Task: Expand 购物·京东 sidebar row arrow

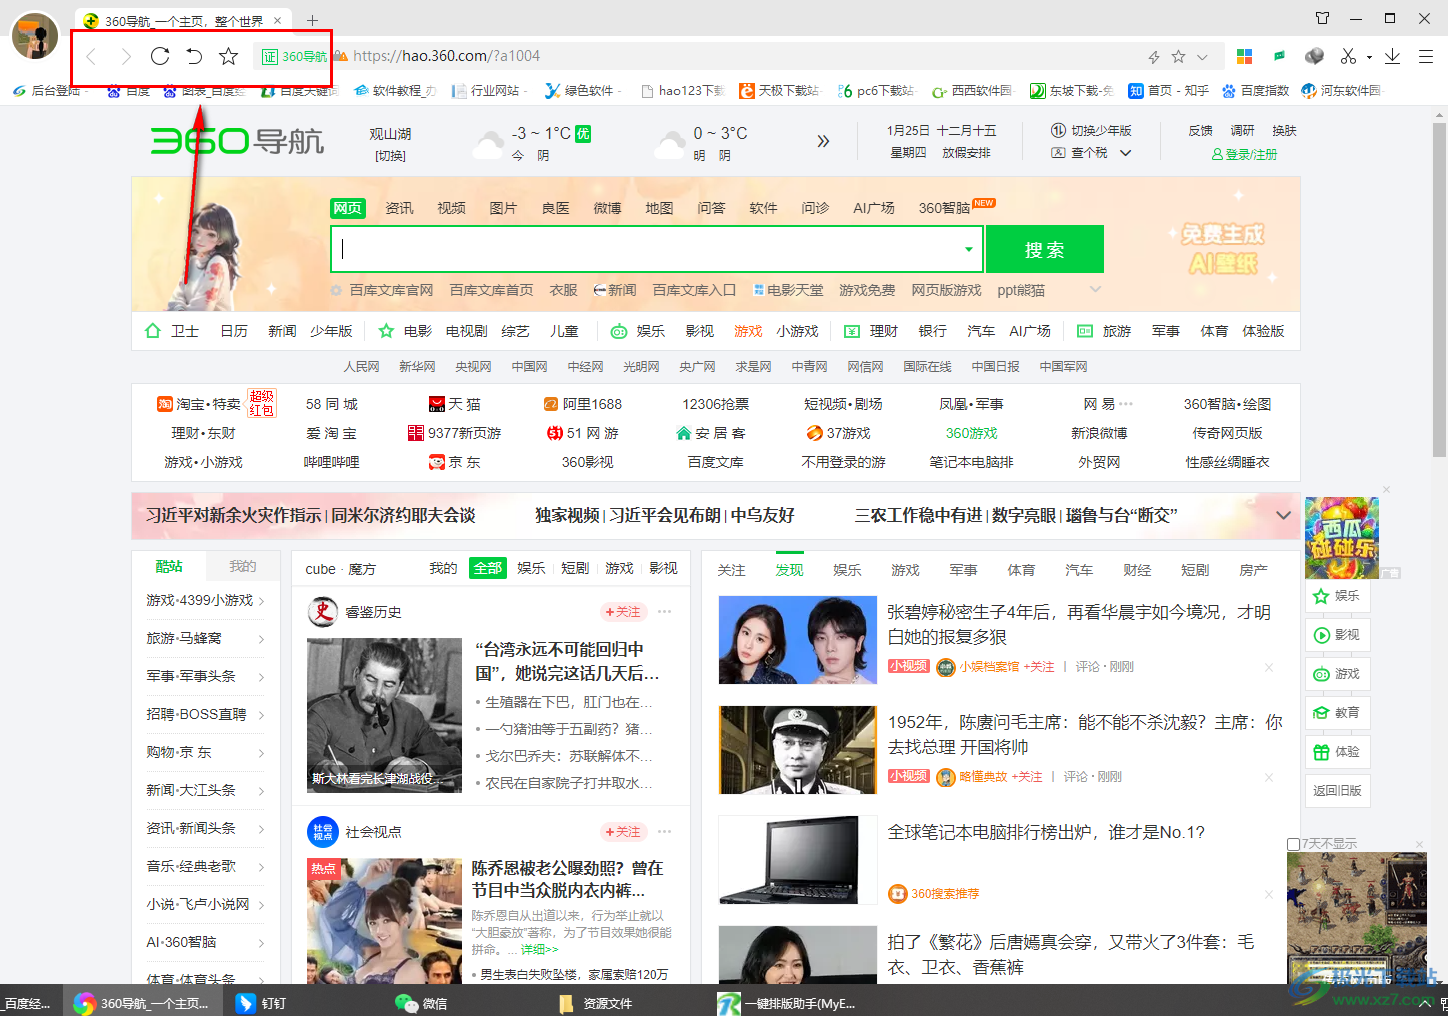Action: coord(262,753)
